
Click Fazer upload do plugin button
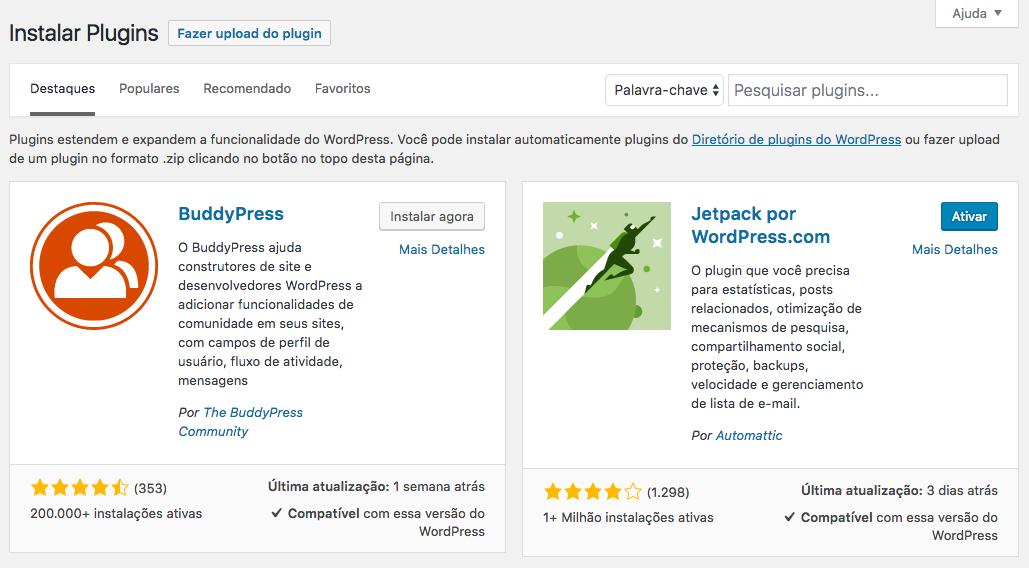tap(249, 33)
